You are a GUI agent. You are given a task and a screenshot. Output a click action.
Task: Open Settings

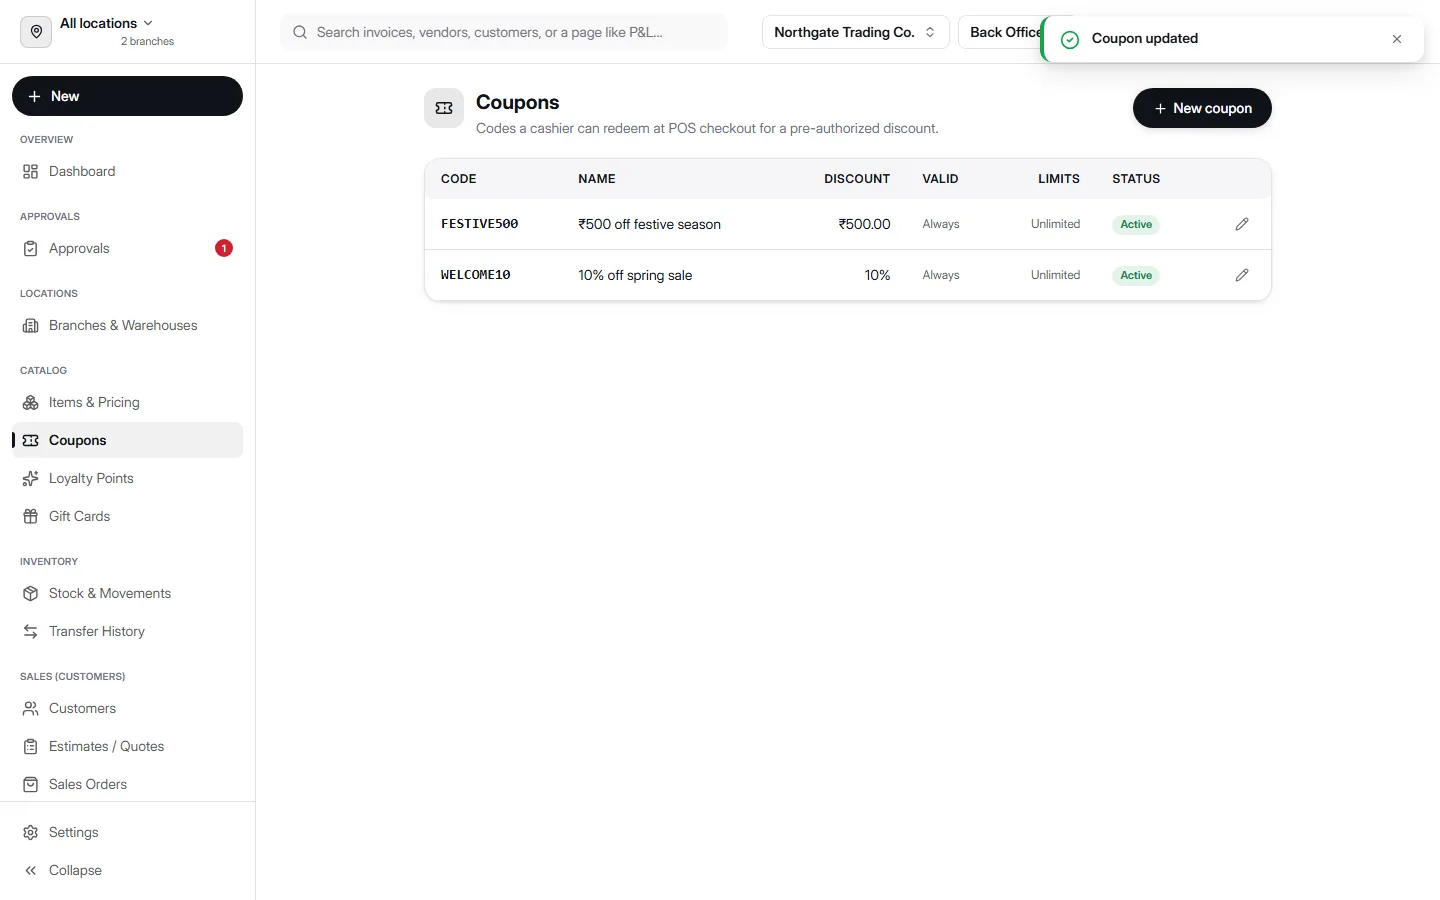click(127, 832)
